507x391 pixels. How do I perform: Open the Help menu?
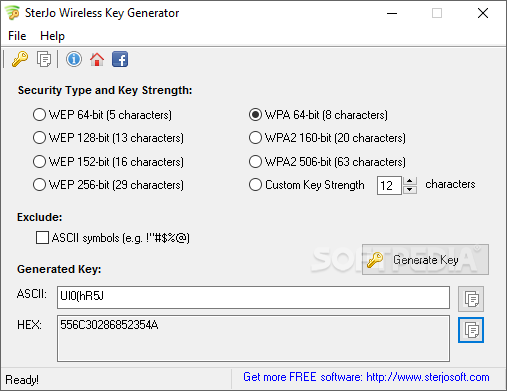click(x=52, y=36)
